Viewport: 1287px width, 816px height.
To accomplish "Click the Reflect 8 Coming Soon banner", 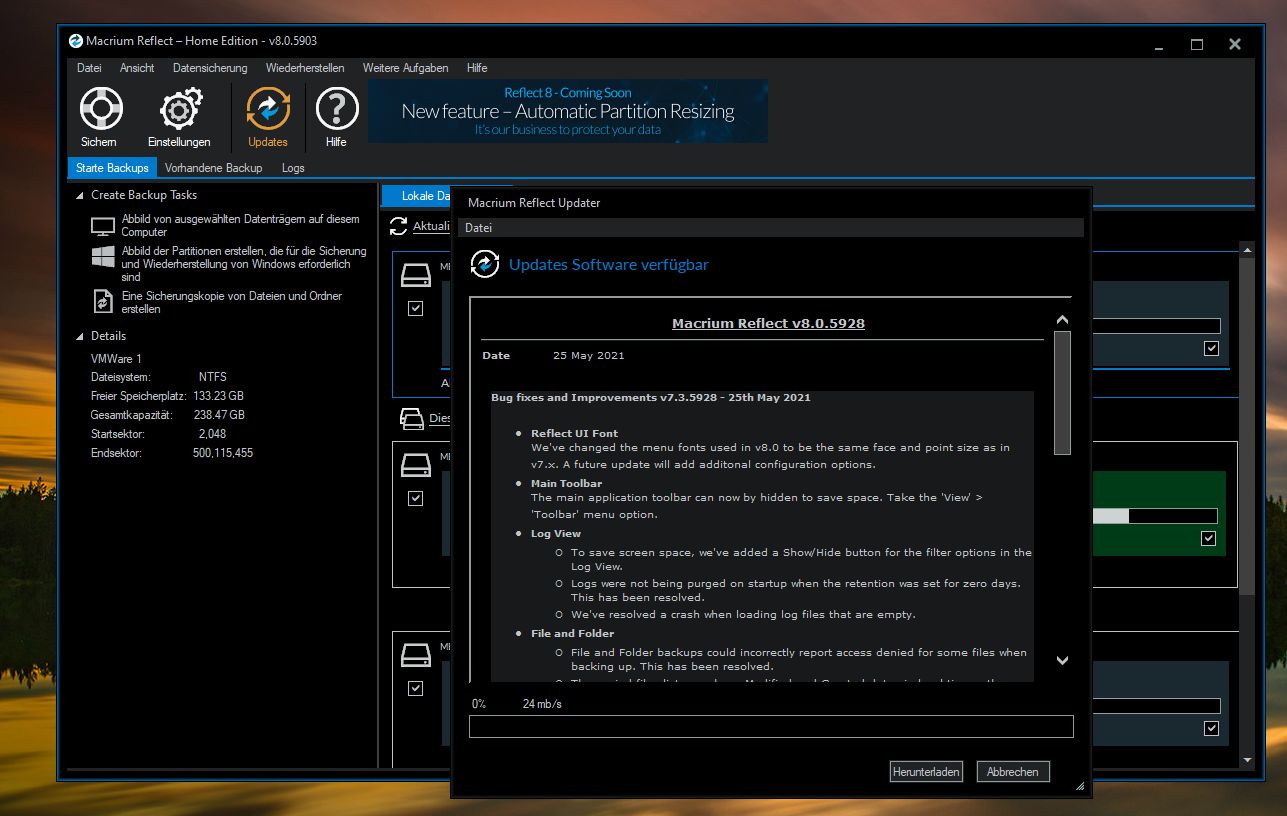I will [568, 111].
